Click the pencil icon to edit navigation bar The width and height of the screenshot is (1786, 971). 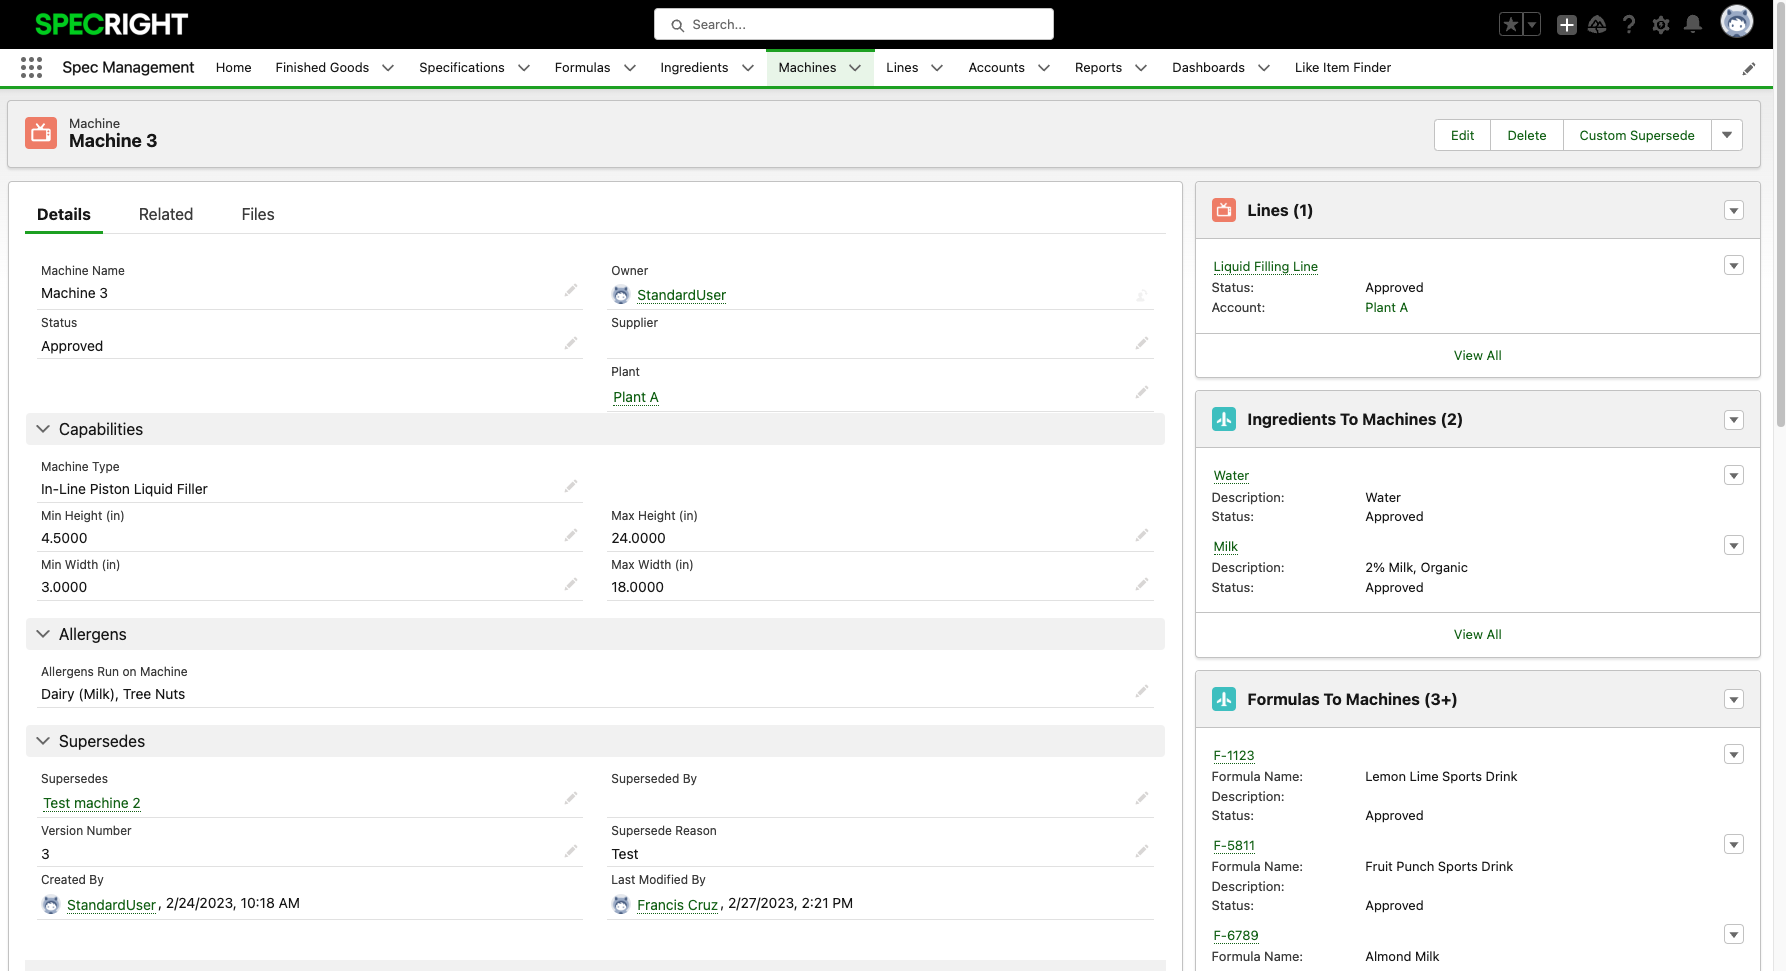[x=1749, y=69]
